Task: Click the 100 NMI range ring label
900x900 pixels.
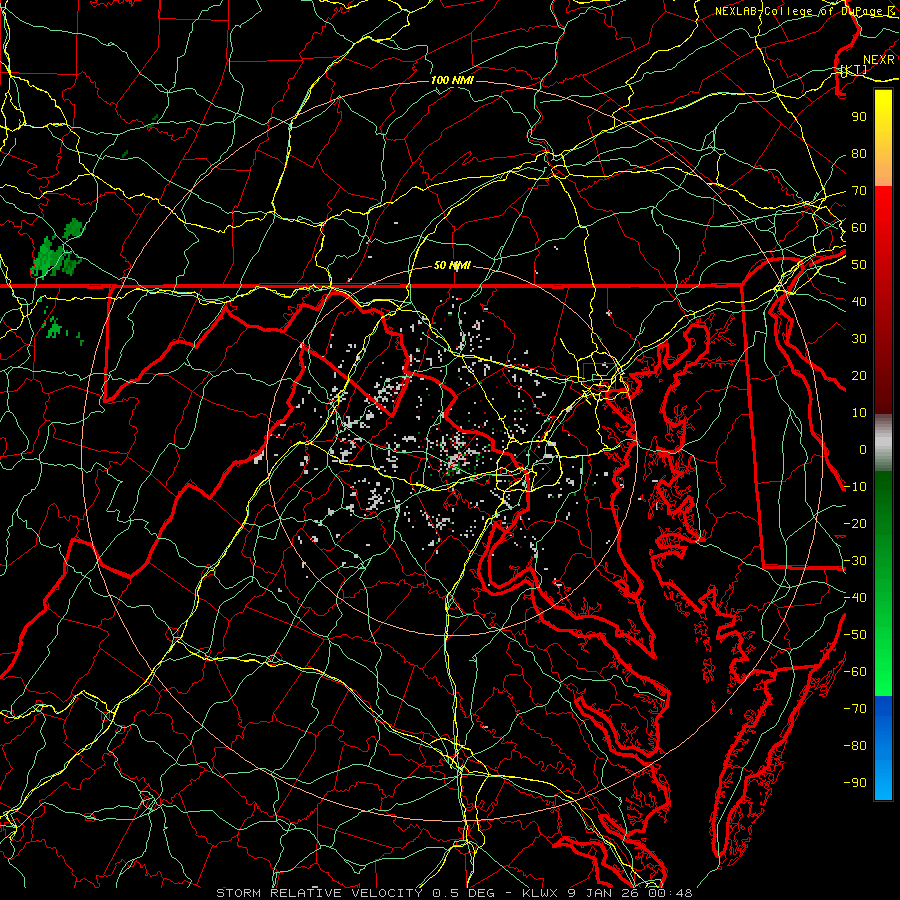Action: click(x=452, y=80)
